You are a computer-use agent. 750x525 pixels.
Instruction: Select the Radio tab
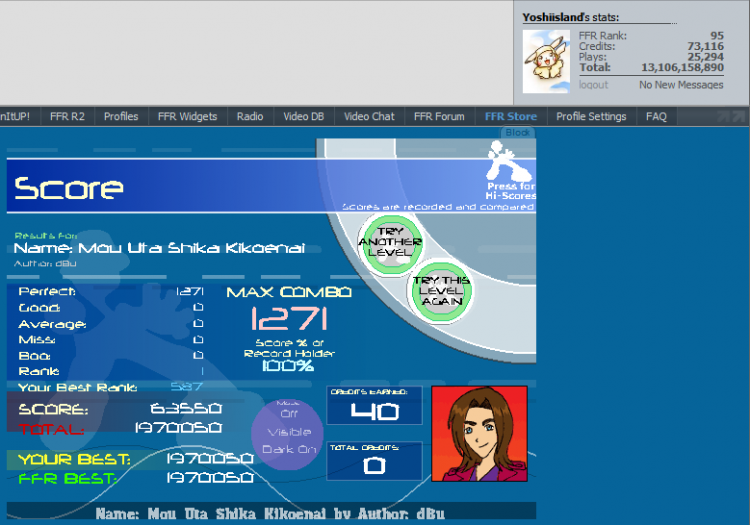pos(250,116)
